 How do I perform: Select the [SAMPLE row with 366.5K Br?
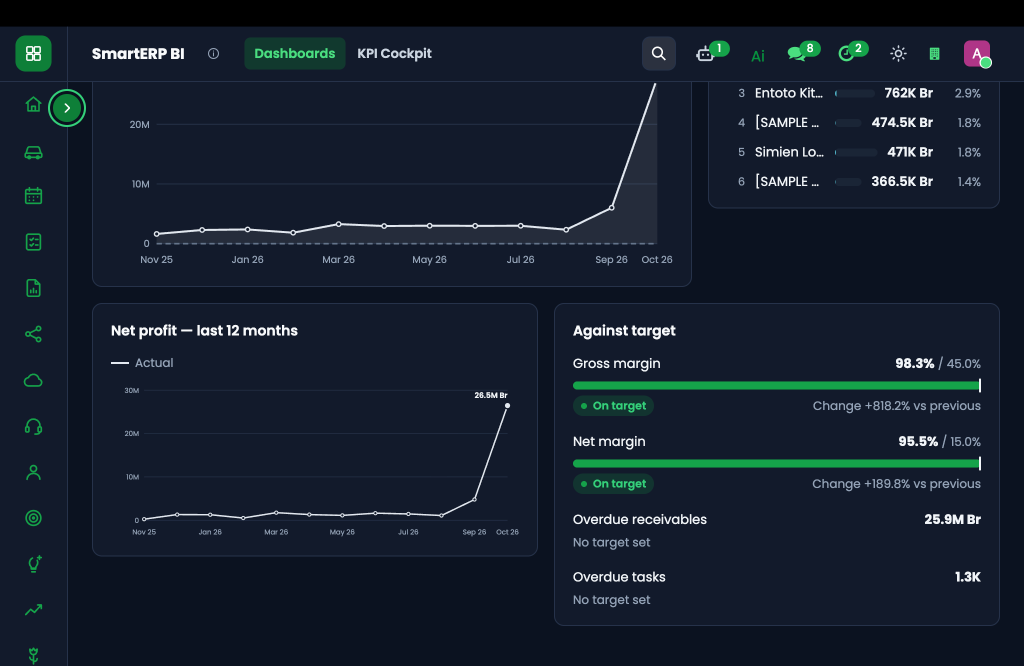[859, 182]
